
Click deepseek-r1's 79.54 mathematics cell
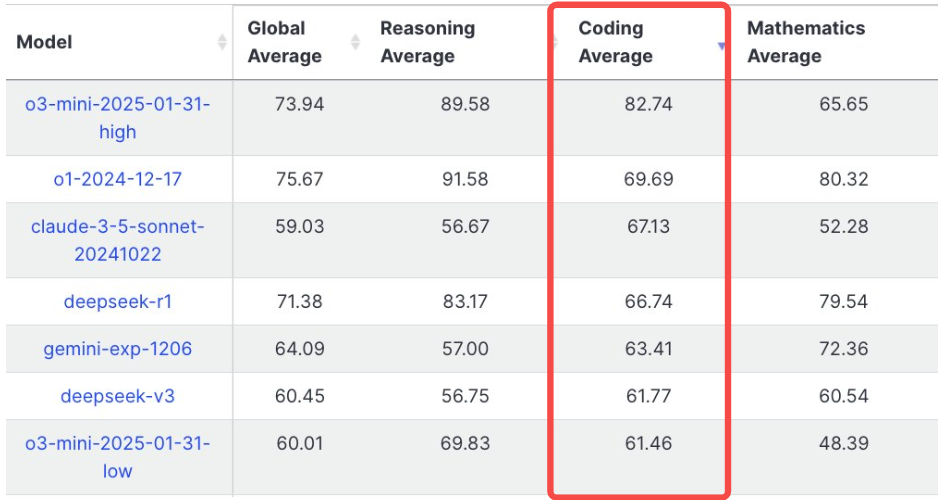[x=843, y=301]
